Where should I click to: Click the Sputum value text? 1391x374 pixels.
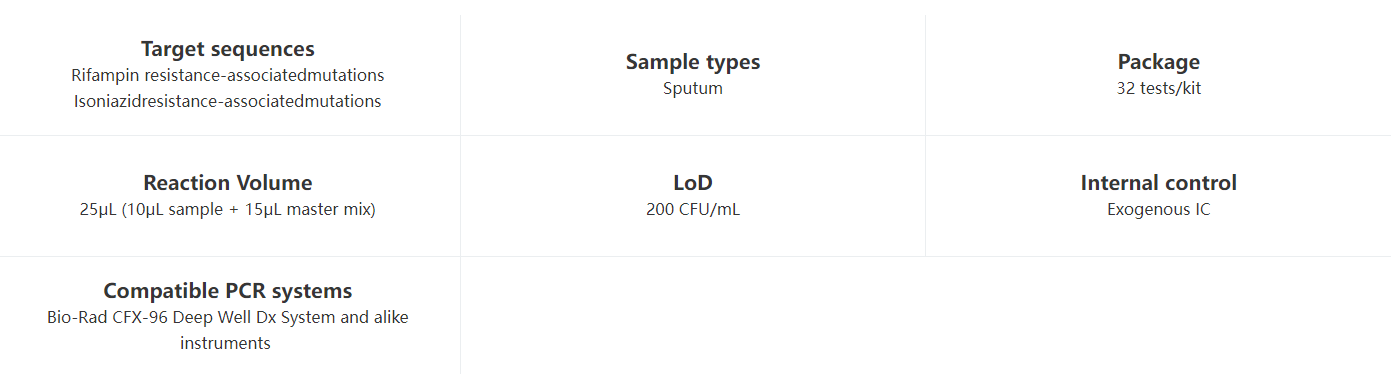point(693,88)
